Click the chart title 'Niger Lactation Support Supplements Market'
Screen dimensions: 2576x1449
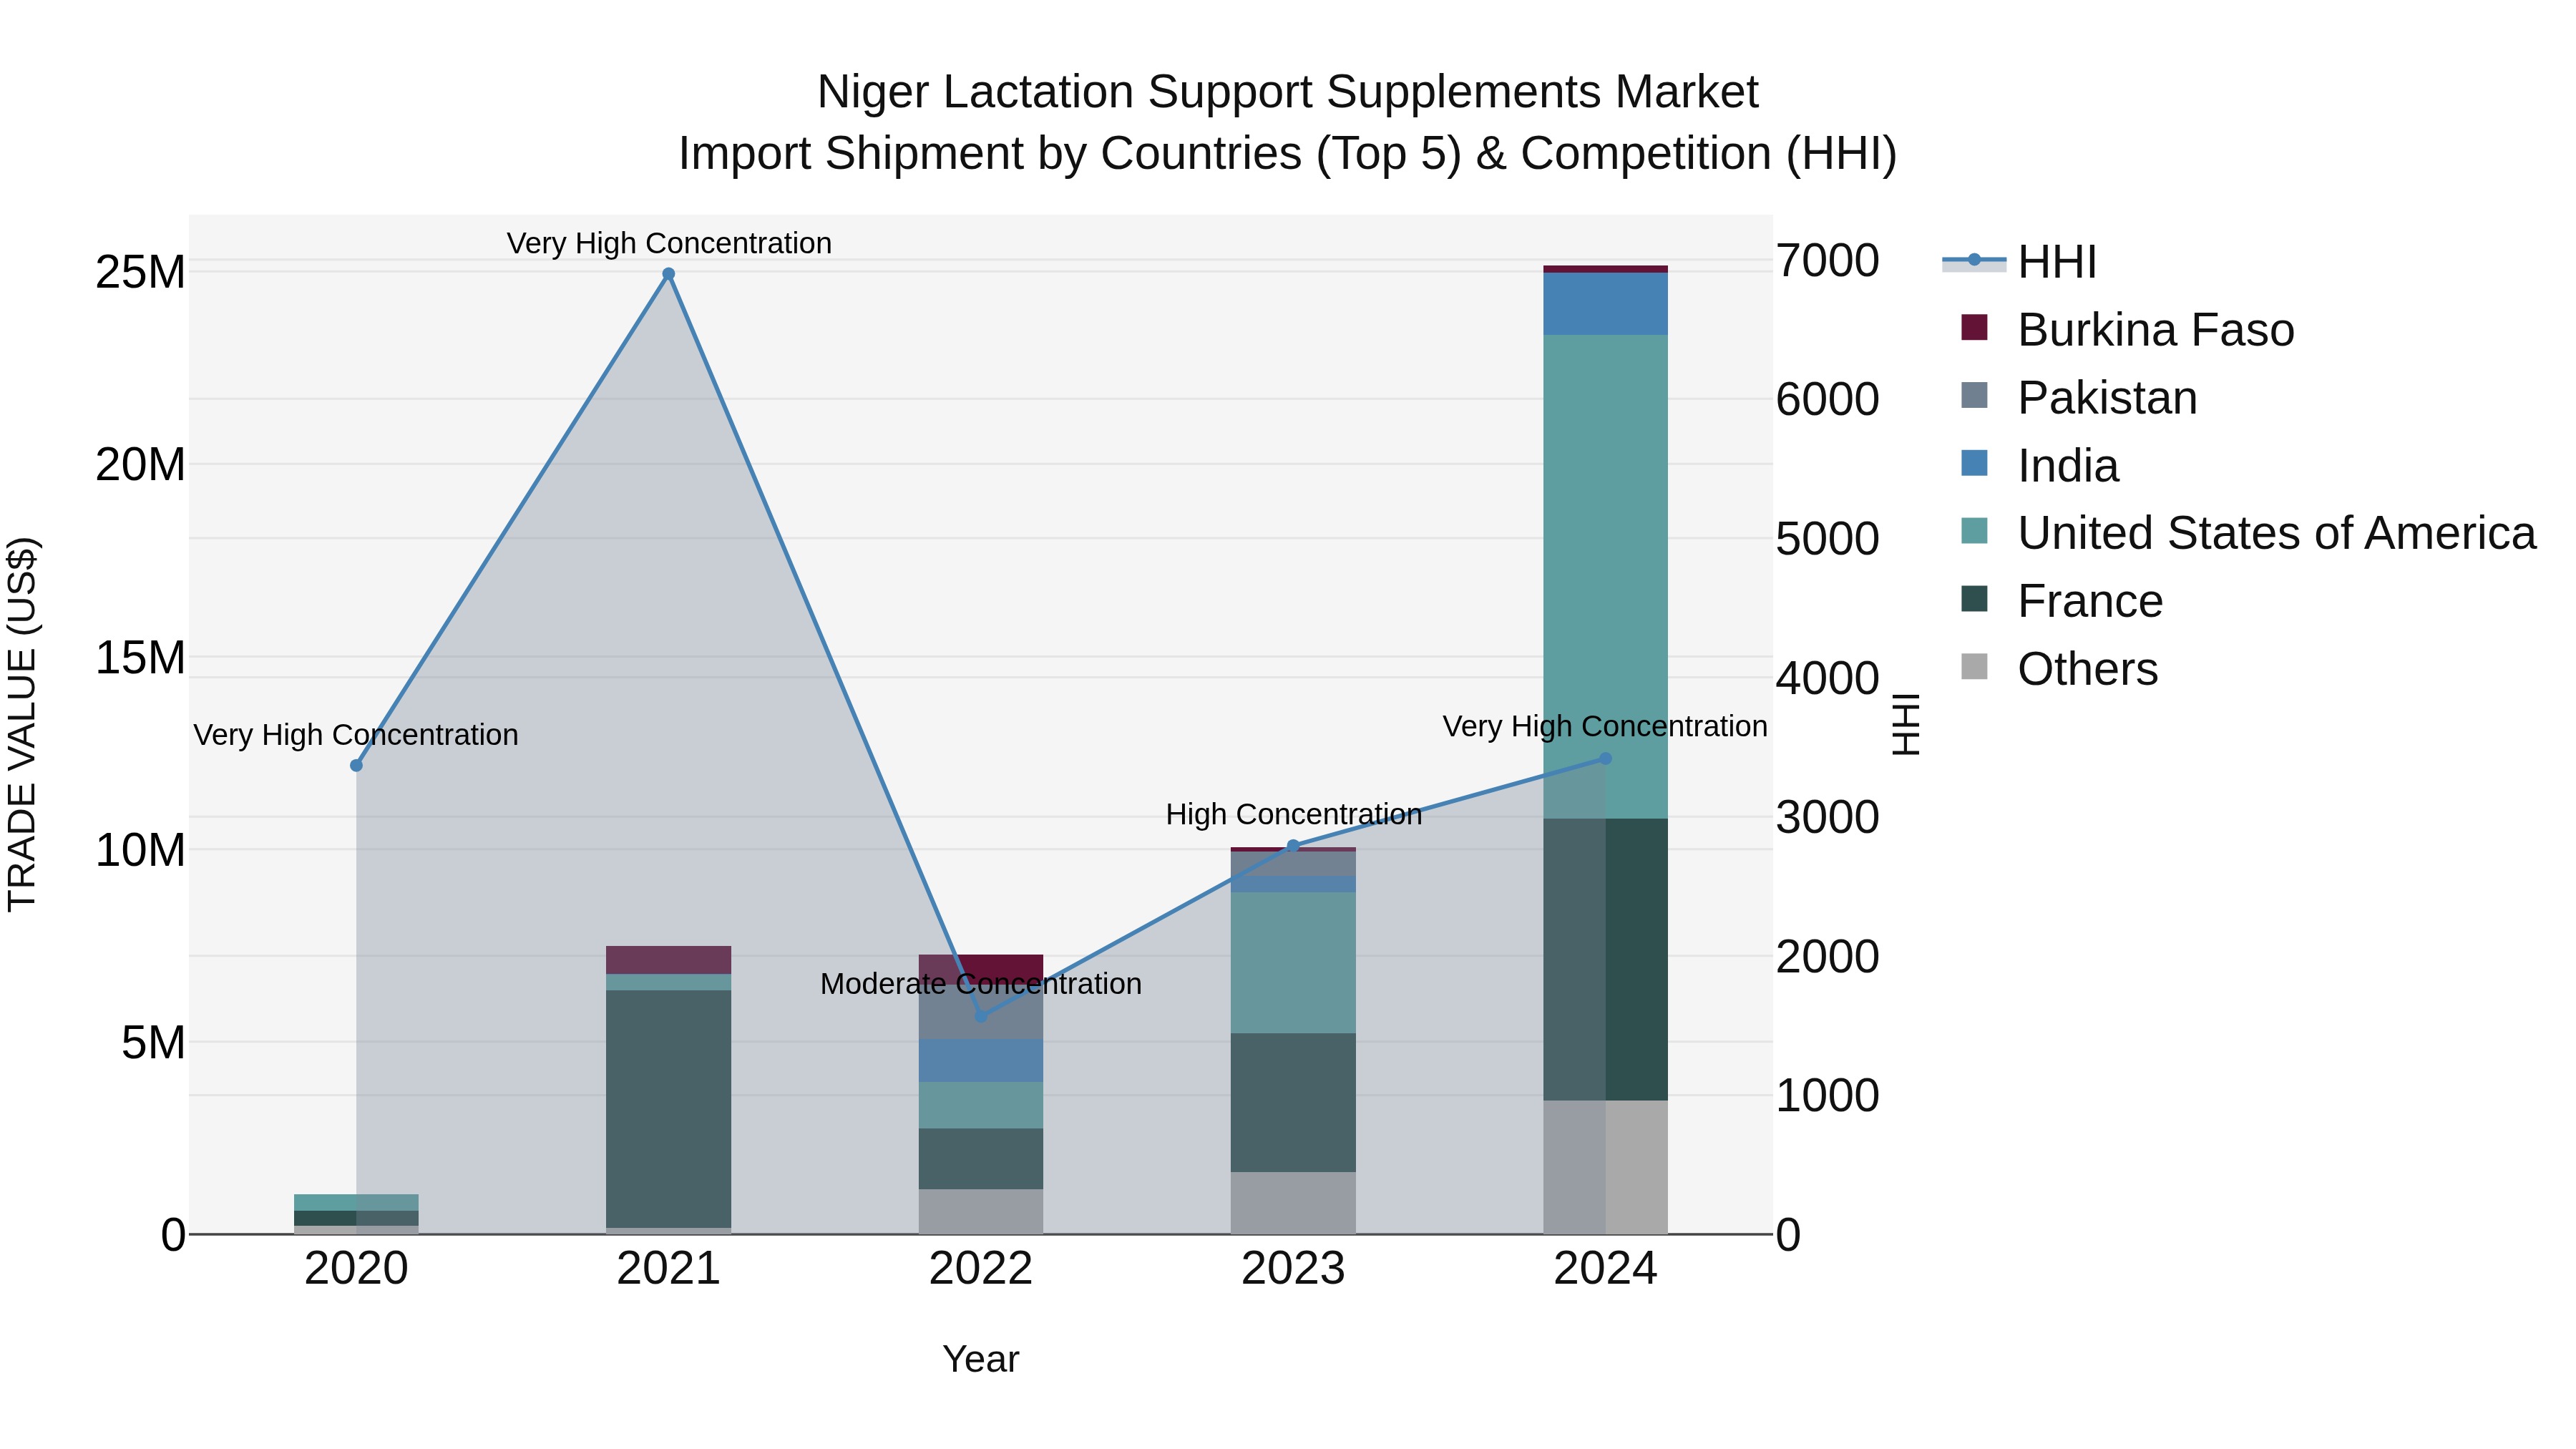[1288, 92]
